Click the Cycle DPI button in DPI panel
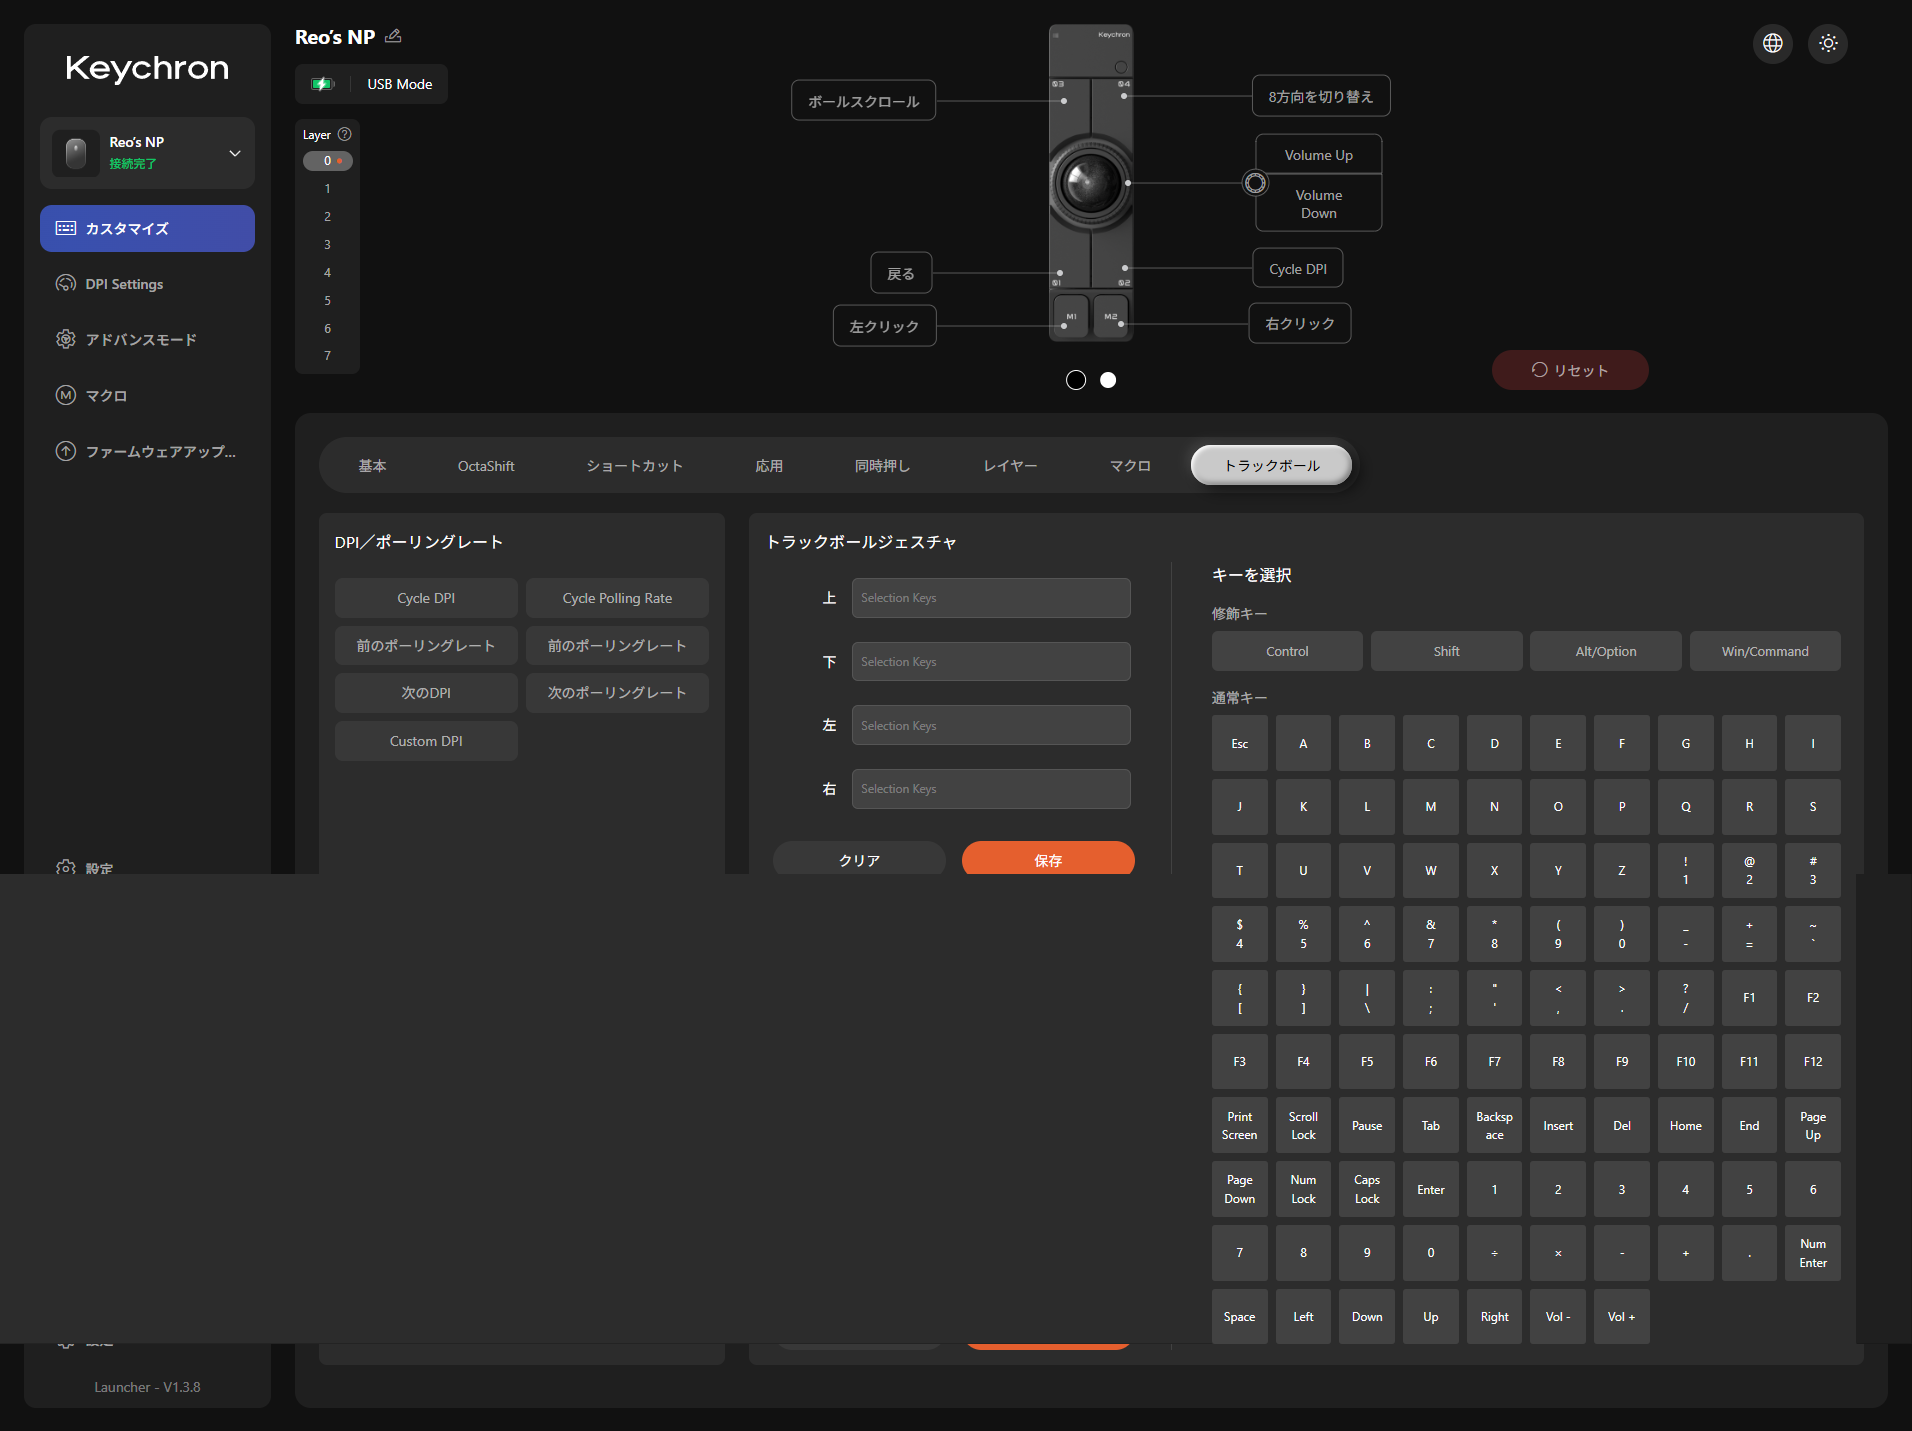The image size is (1912, 1431). [426, 598]
